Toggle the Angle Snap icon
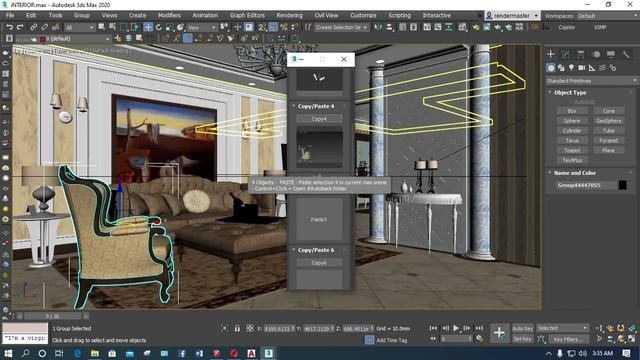Image resolution: width=640 pixels, height=360 pixels. (273, 27)
